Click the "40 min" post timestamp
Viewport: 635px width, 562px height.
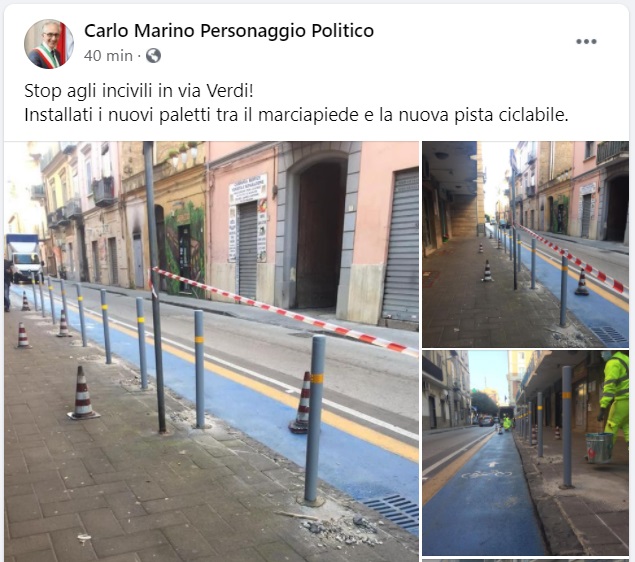(108, 55)
